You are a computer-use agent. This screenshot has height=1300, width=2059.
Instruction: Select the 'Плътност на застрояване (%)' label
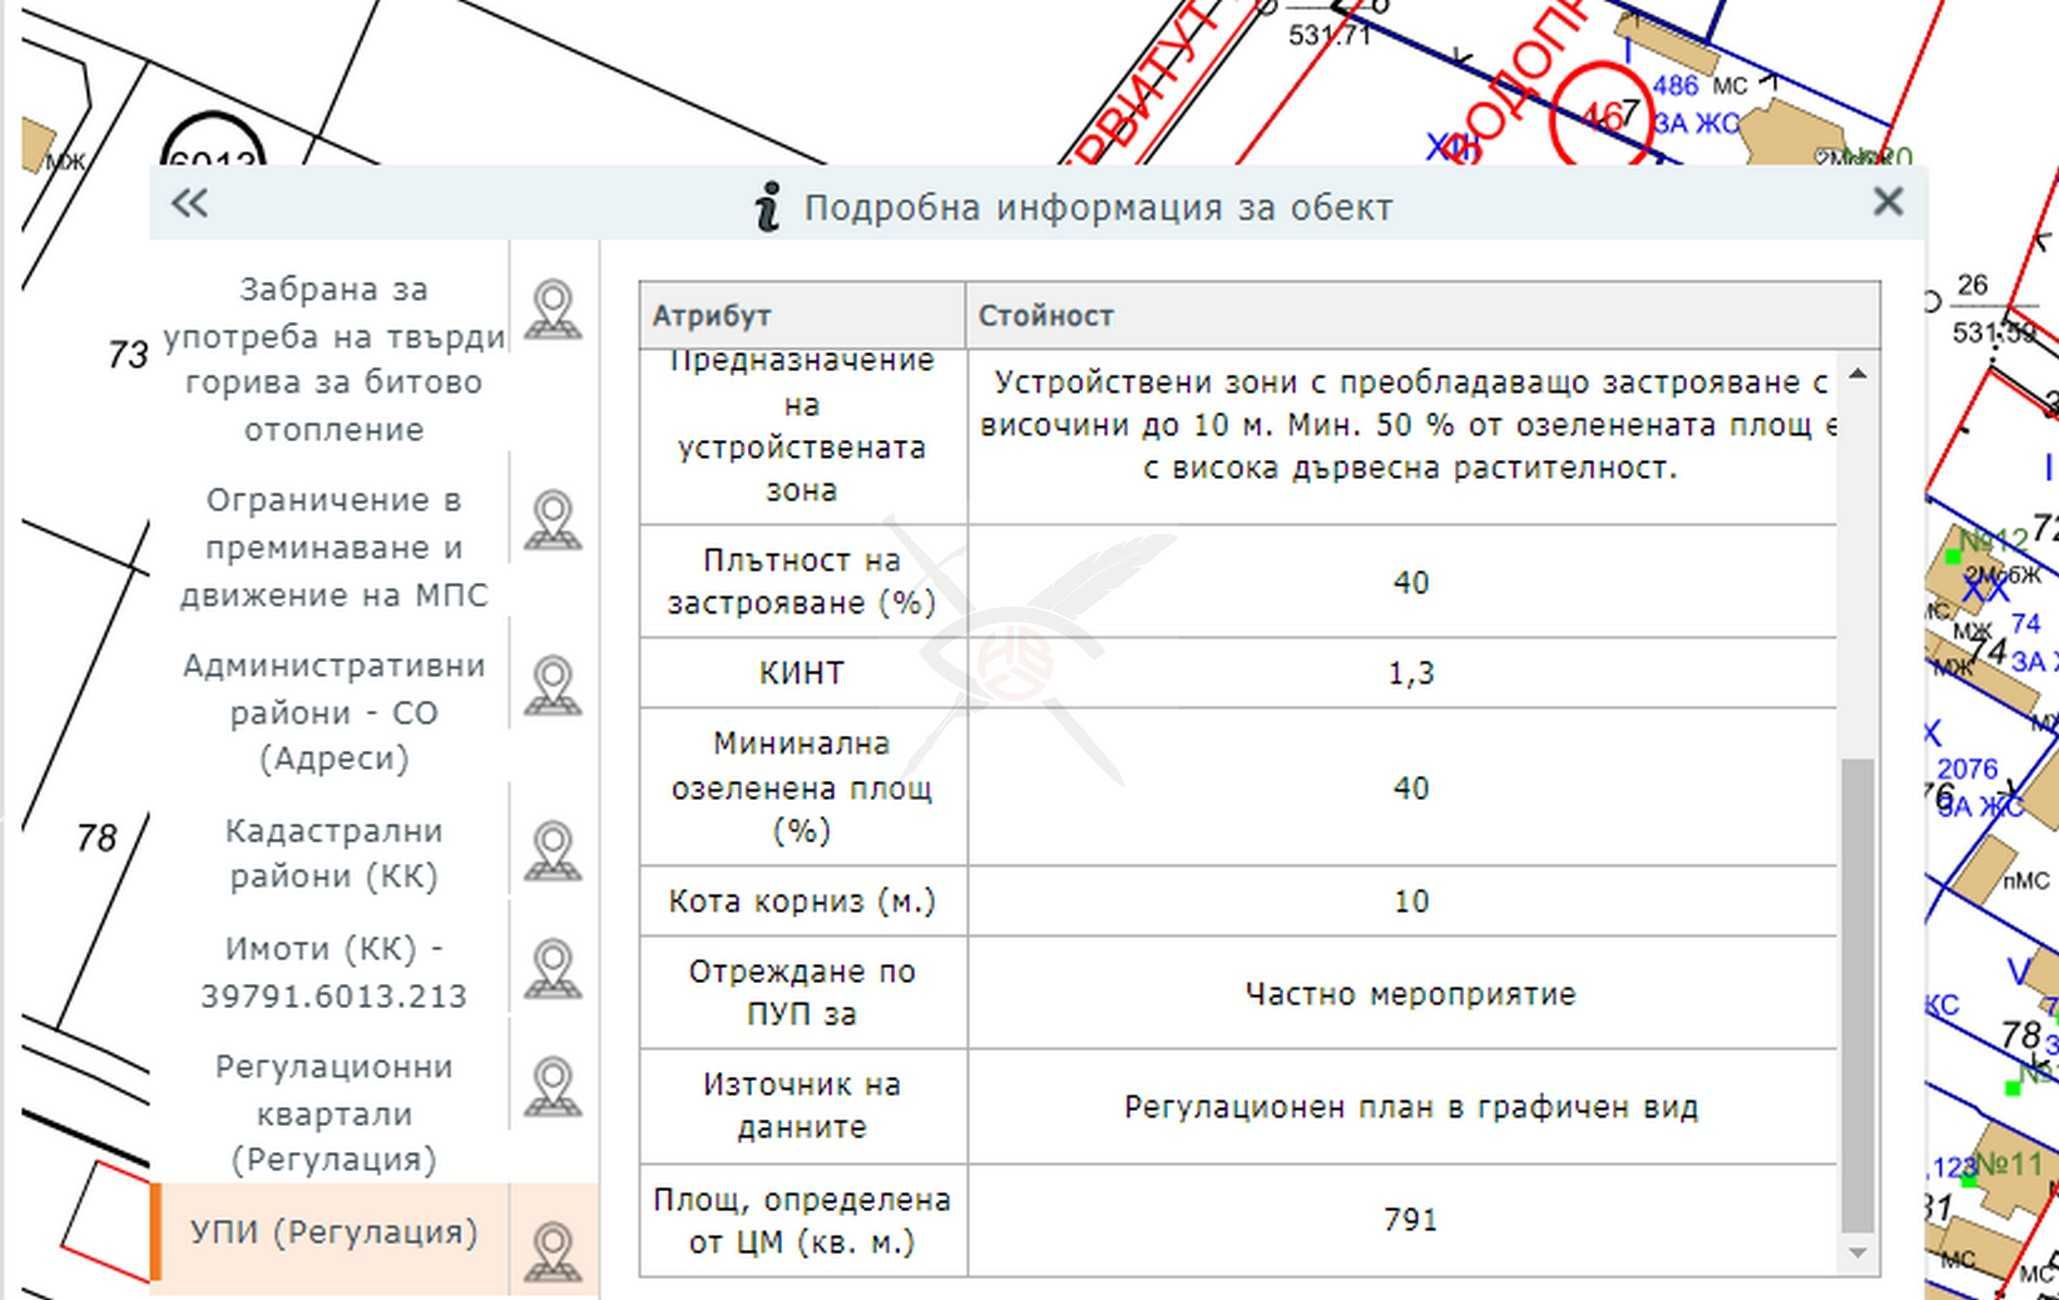(802, 581)
